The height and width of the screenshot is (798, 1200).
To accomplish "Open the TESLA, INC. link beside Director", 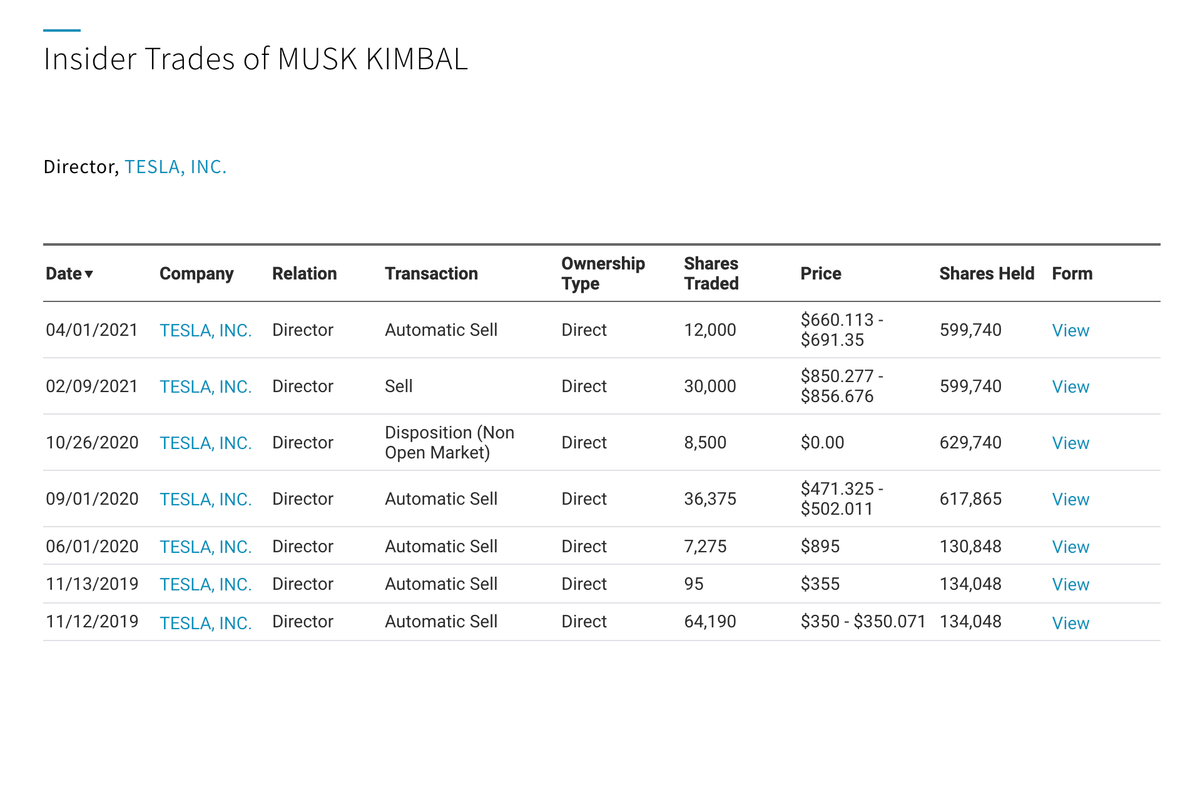I will pyautogui.click(x=175, y=167).
